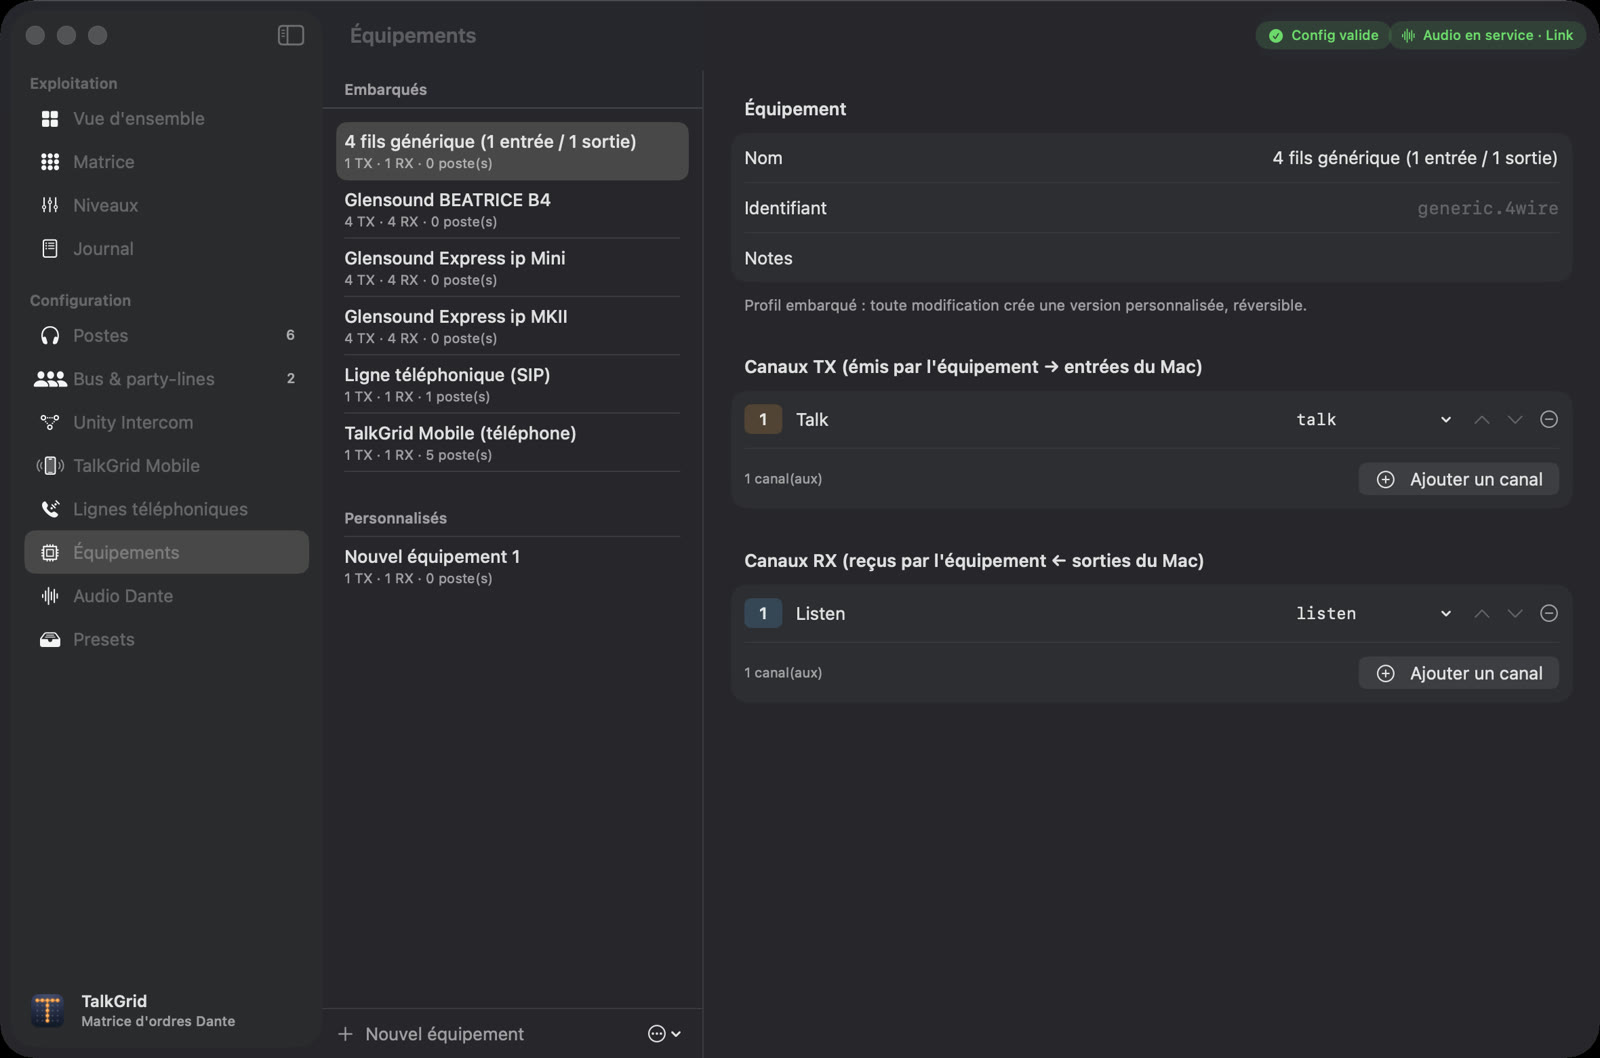Screen dimensions: 1600x1058
Task: Edit the Nom field value
Action: (x=1414, y=158)
